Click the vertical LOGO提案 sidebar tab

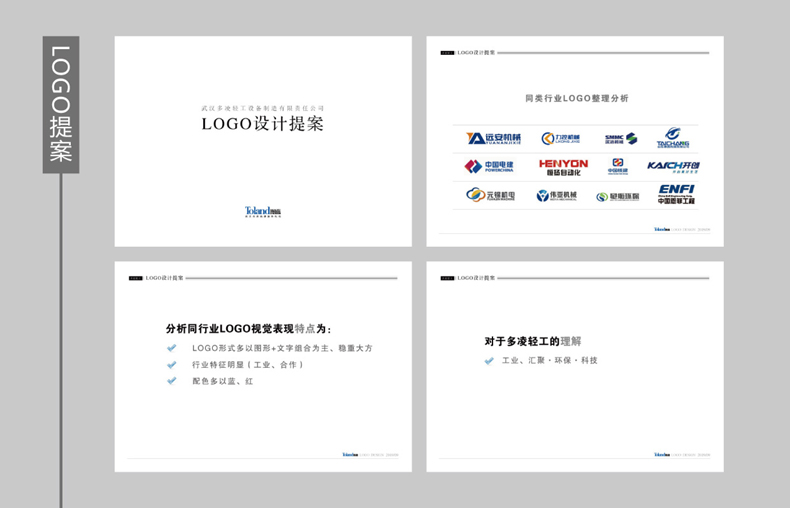tap(61, 104)
